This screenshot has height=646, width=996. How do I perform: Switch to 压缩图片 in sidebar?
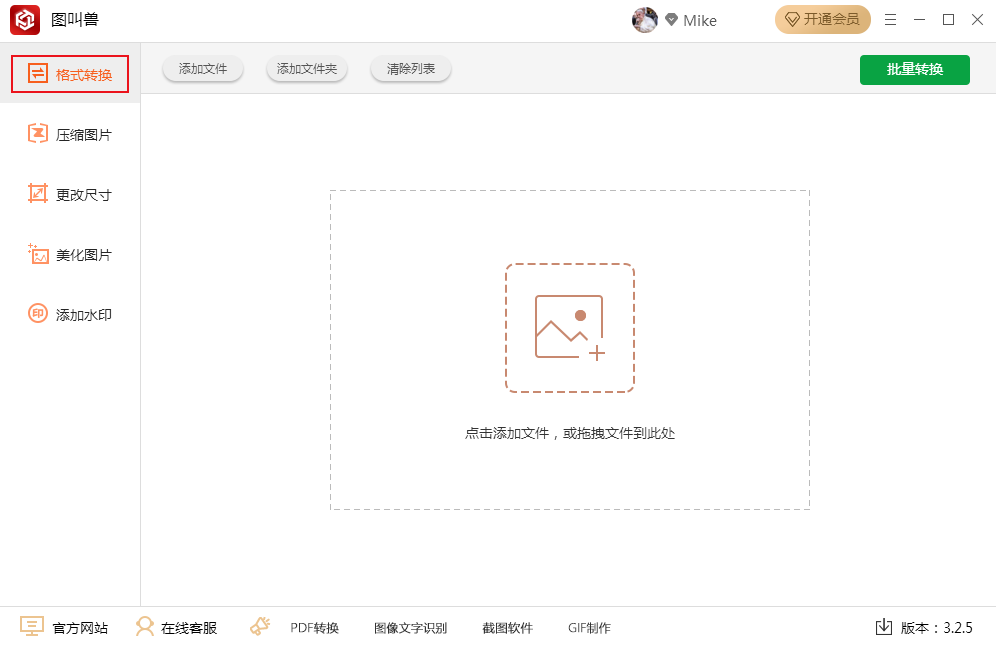70,134
